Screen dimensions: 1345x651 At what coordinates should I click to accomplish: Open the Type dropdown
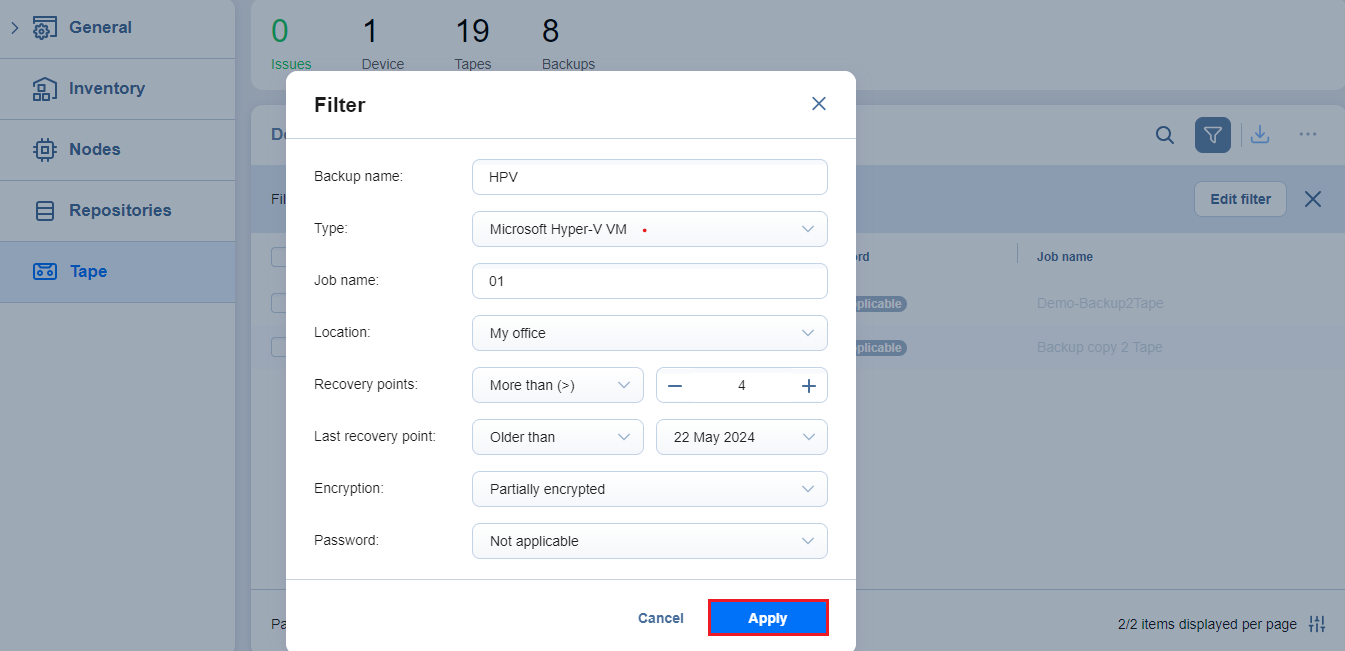click(x=649, y=229)
